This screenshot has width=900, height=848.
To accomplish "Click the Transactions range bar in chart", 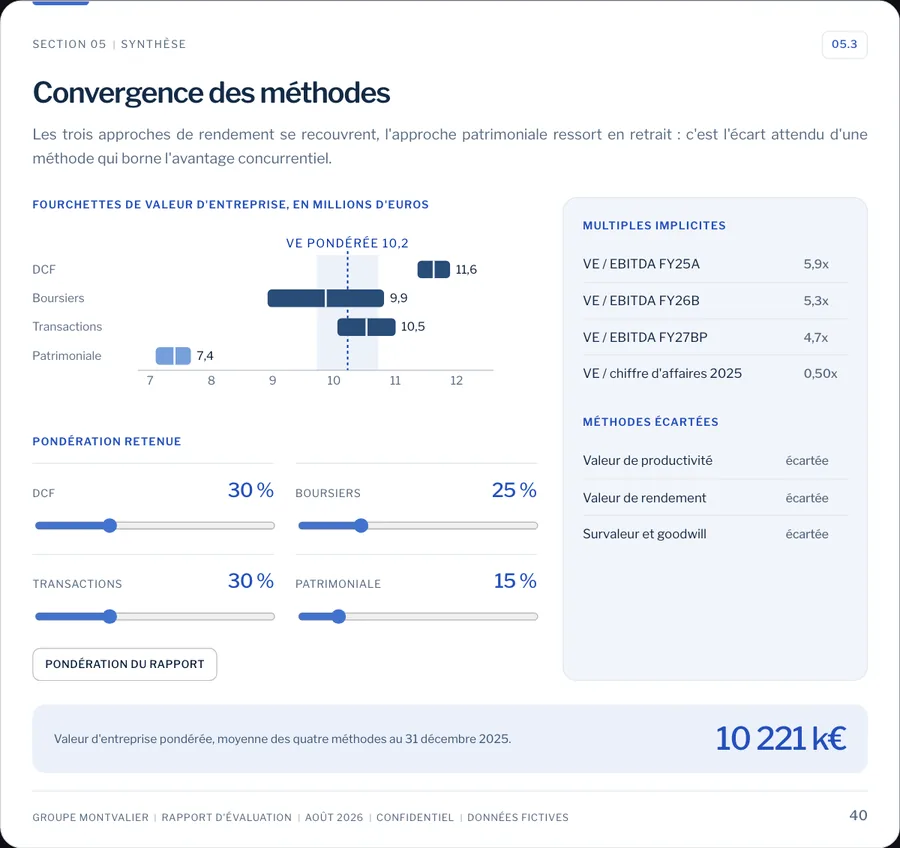I will coord(366,327).
